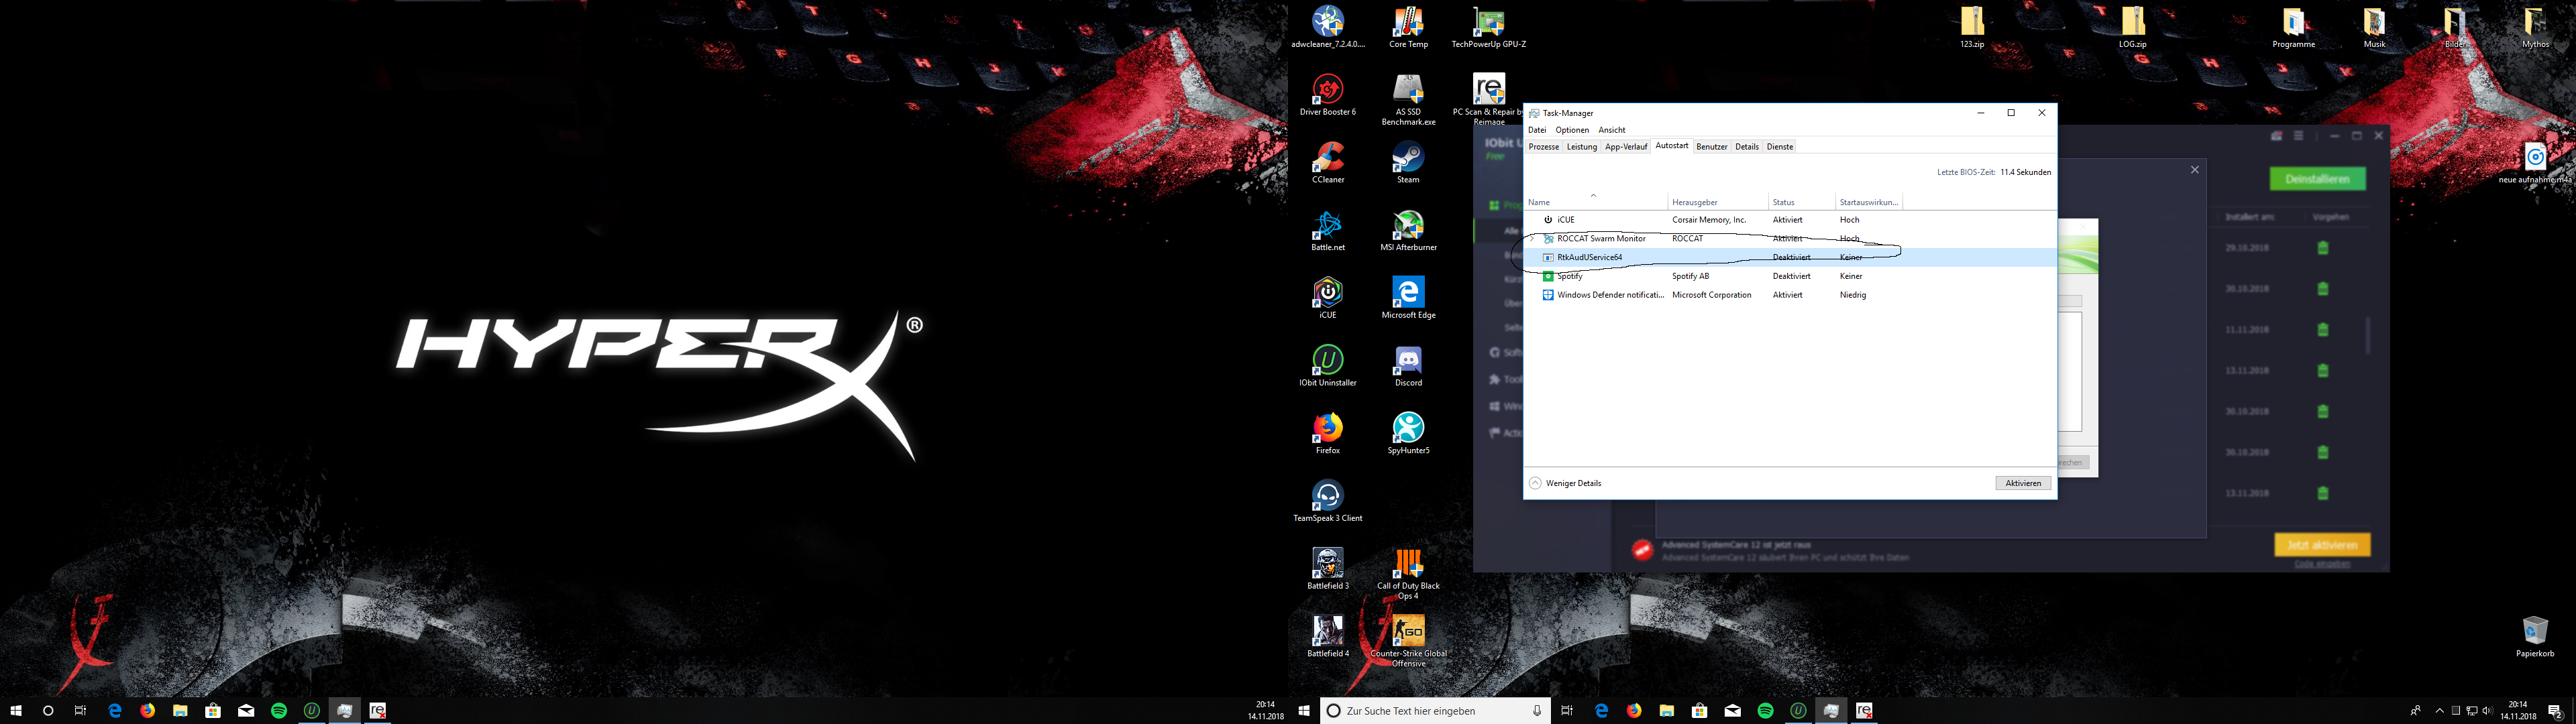Click Spotify icon in right taskbar
The height and width of the screenshot is (724, 2576).
[x=1765, y=711]
